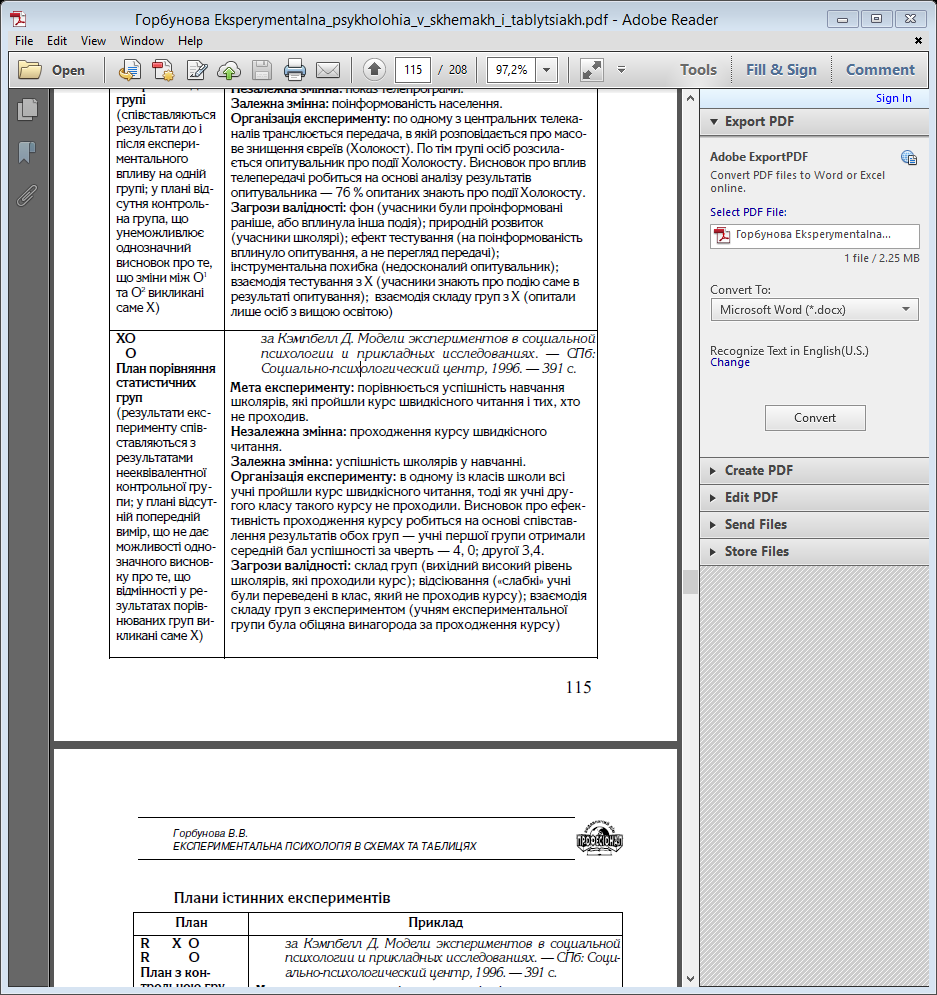Click the Print file icon
This screenshot has height=995, width=937.
coord(294,70)
